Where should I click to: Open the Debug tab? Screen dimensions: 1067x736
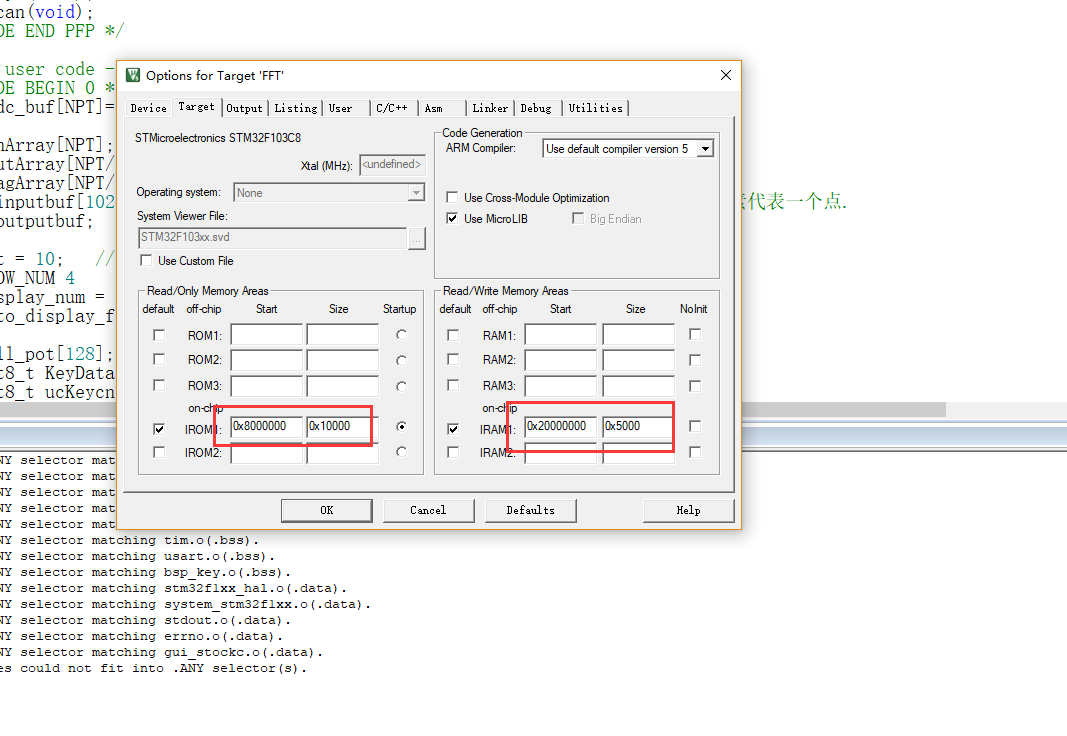click(x=535, y=108)
